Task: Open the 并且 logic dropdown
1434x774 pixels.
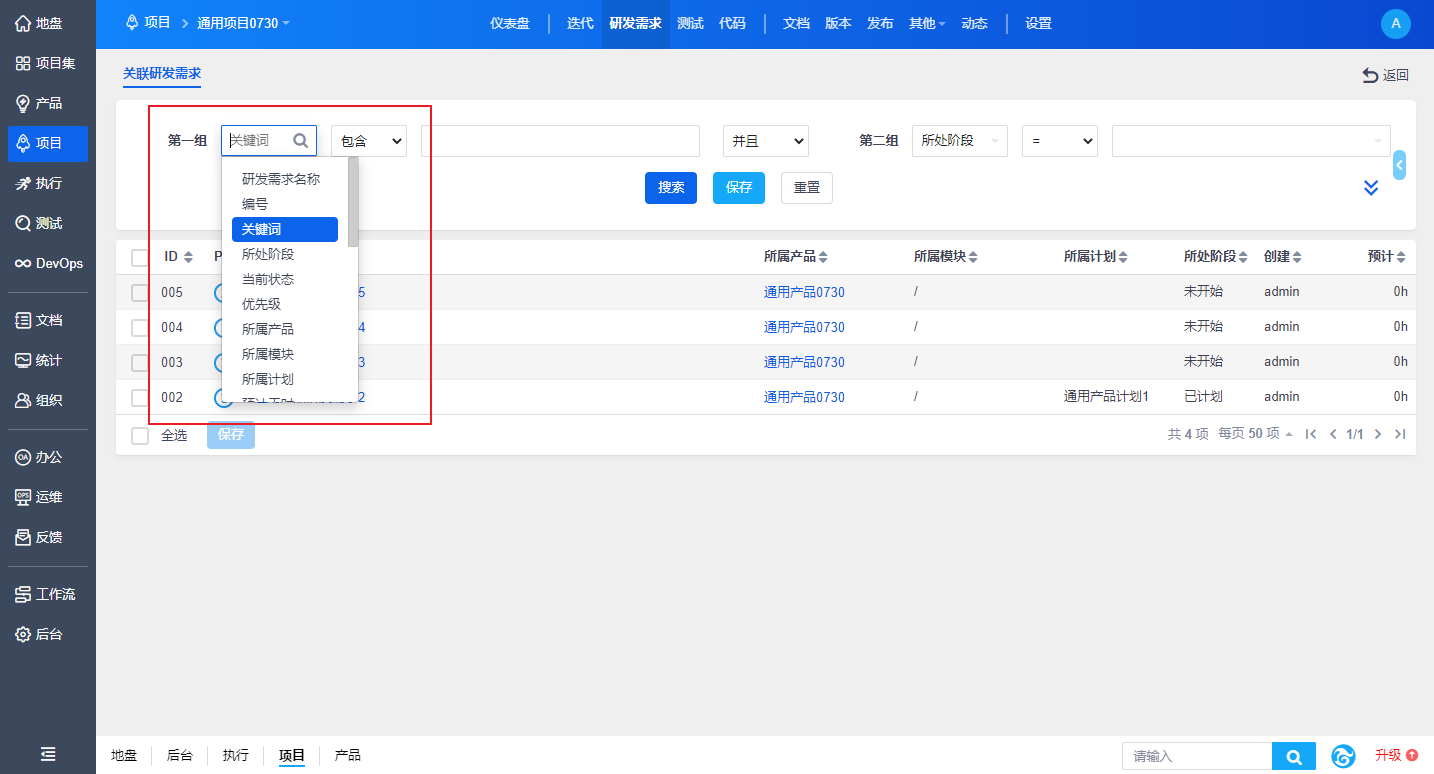Action: [x=765, y=141]
